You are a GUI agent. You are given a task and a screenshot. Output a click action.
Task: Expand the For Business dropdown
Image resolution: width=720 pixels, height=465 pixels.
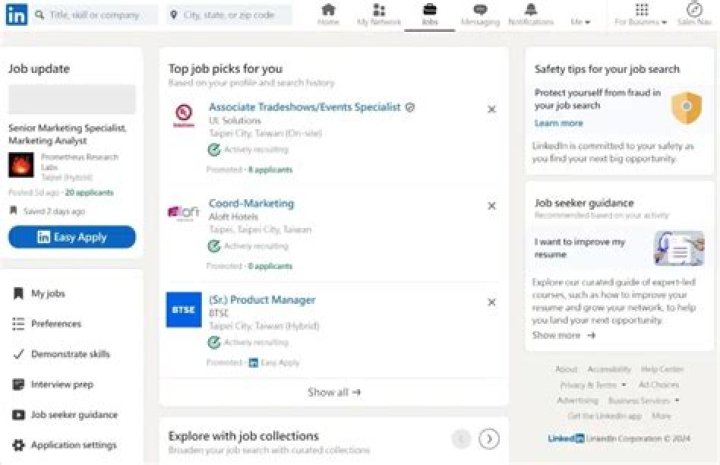tap(641, 15)
